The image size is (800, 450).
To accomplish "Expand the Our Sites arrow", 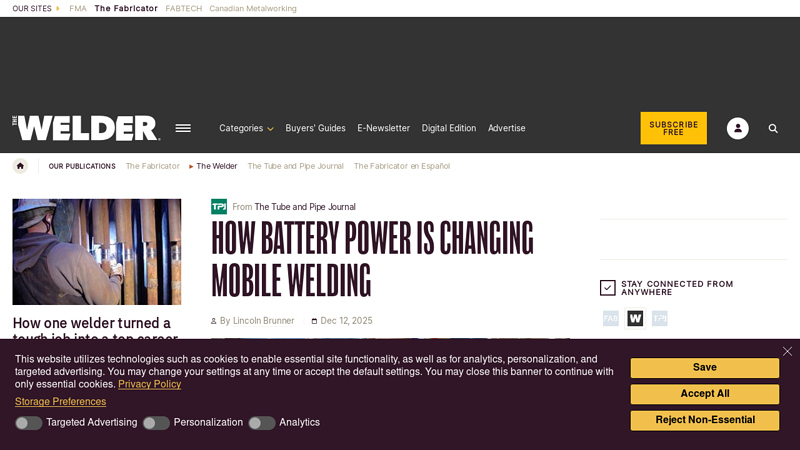I will coord(58,8).
